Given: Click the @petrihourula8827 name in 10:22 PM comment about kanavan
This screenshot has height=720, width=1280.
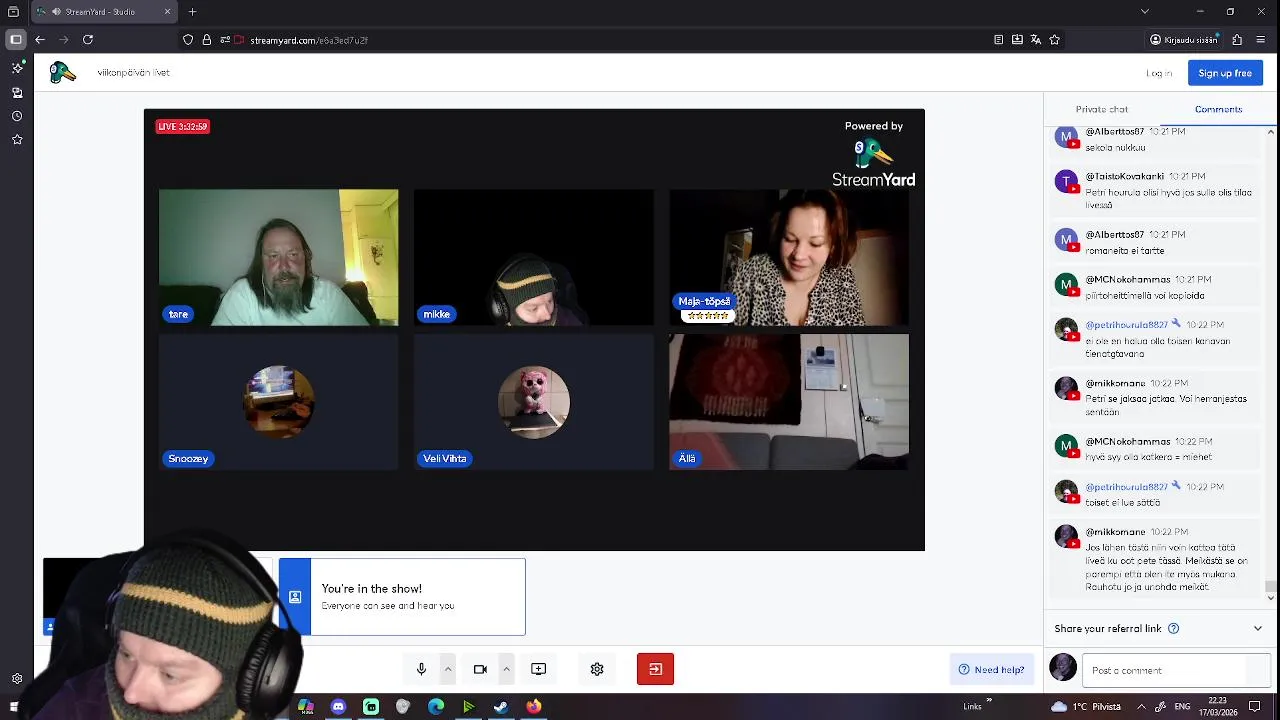Looking at the screenshot, I should 1126,325.
